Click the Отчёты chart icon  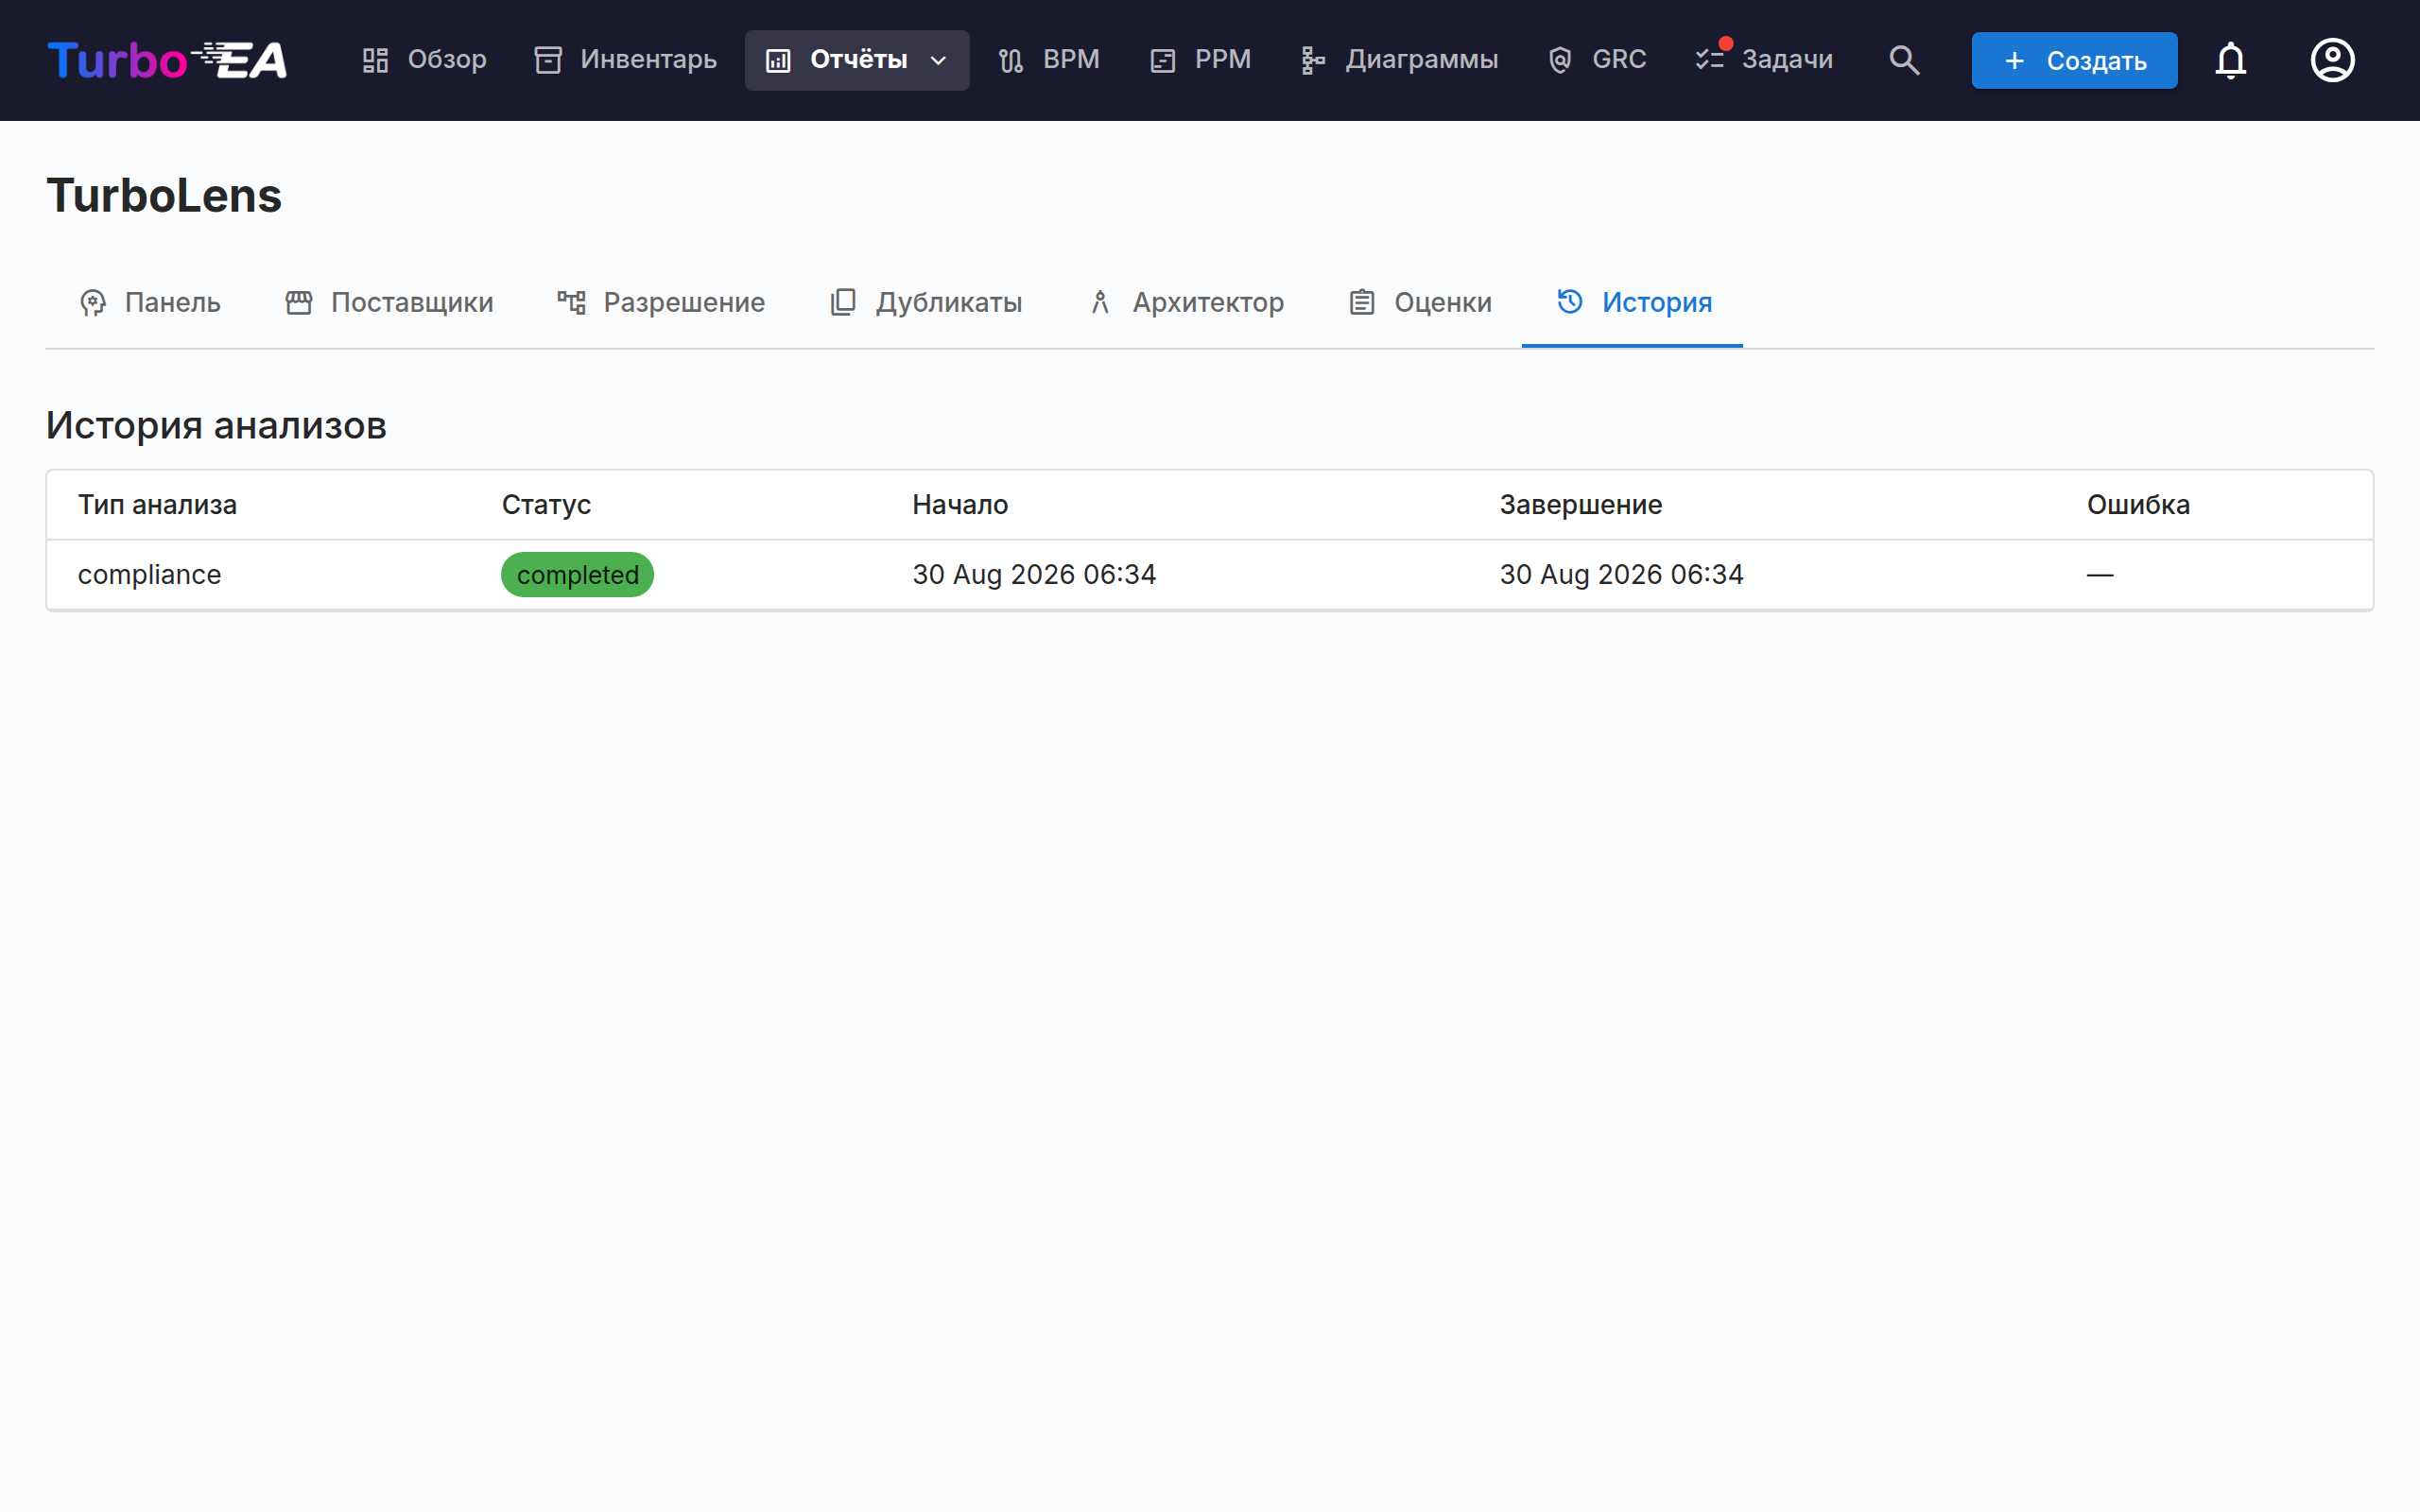(778, 60)
